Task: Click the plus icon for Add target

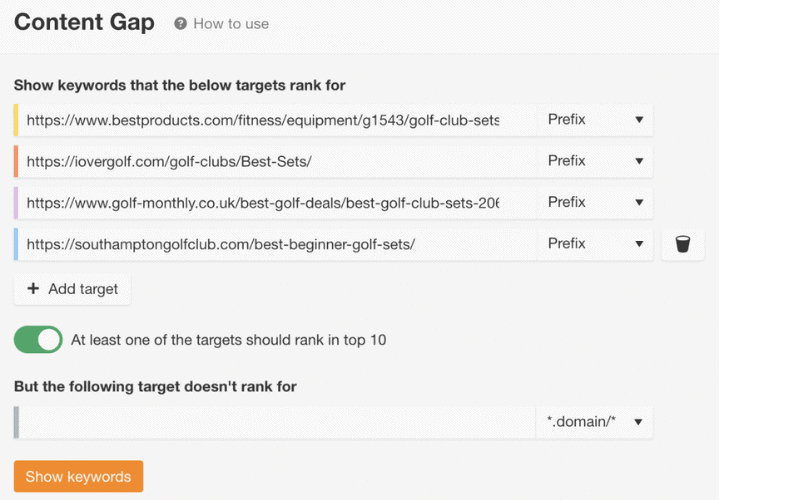Action: click(33, 289)
